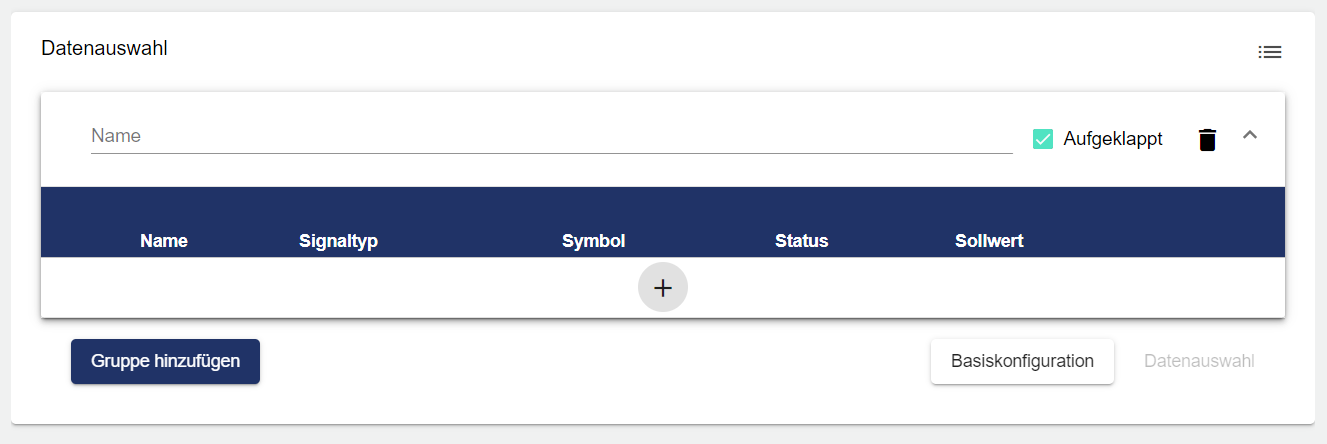The width and height of the screenshot is (1327, 444).
Task: Open the list menu icon beside Datenauswahl
Action: (1269, 52)
